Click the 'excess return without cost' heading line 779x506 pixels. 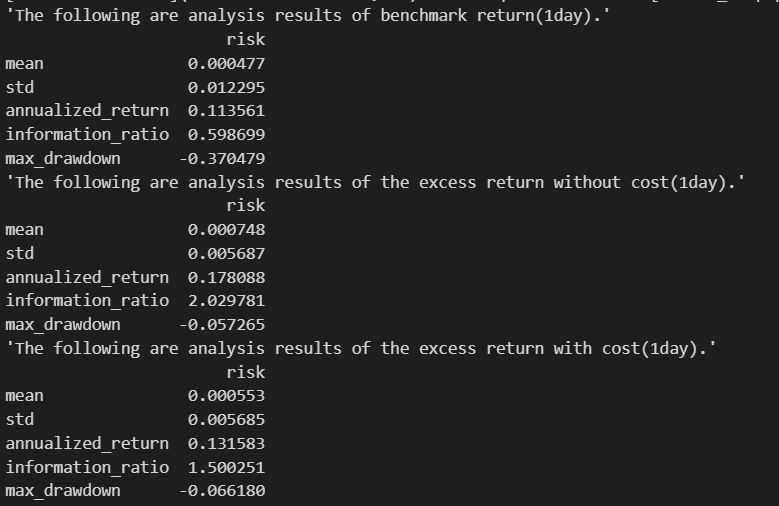coord(375,182)
